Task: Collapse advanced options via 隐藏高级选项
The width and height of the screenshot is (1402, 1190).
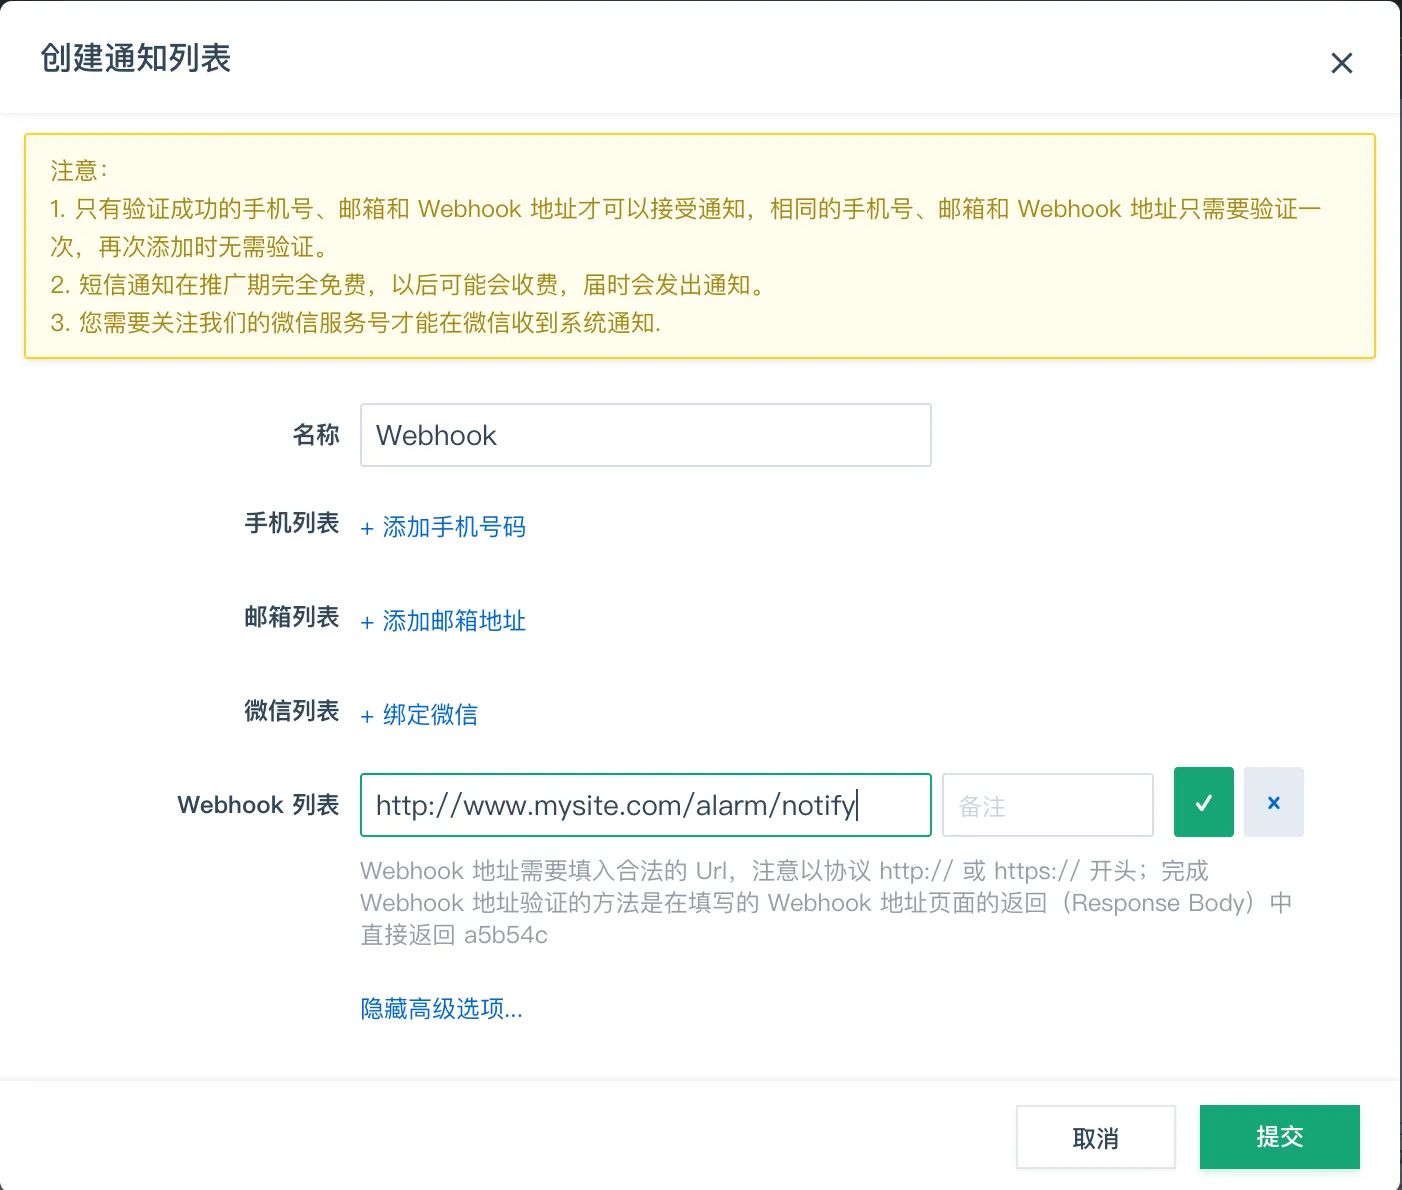Action: tap(441, 1009)
